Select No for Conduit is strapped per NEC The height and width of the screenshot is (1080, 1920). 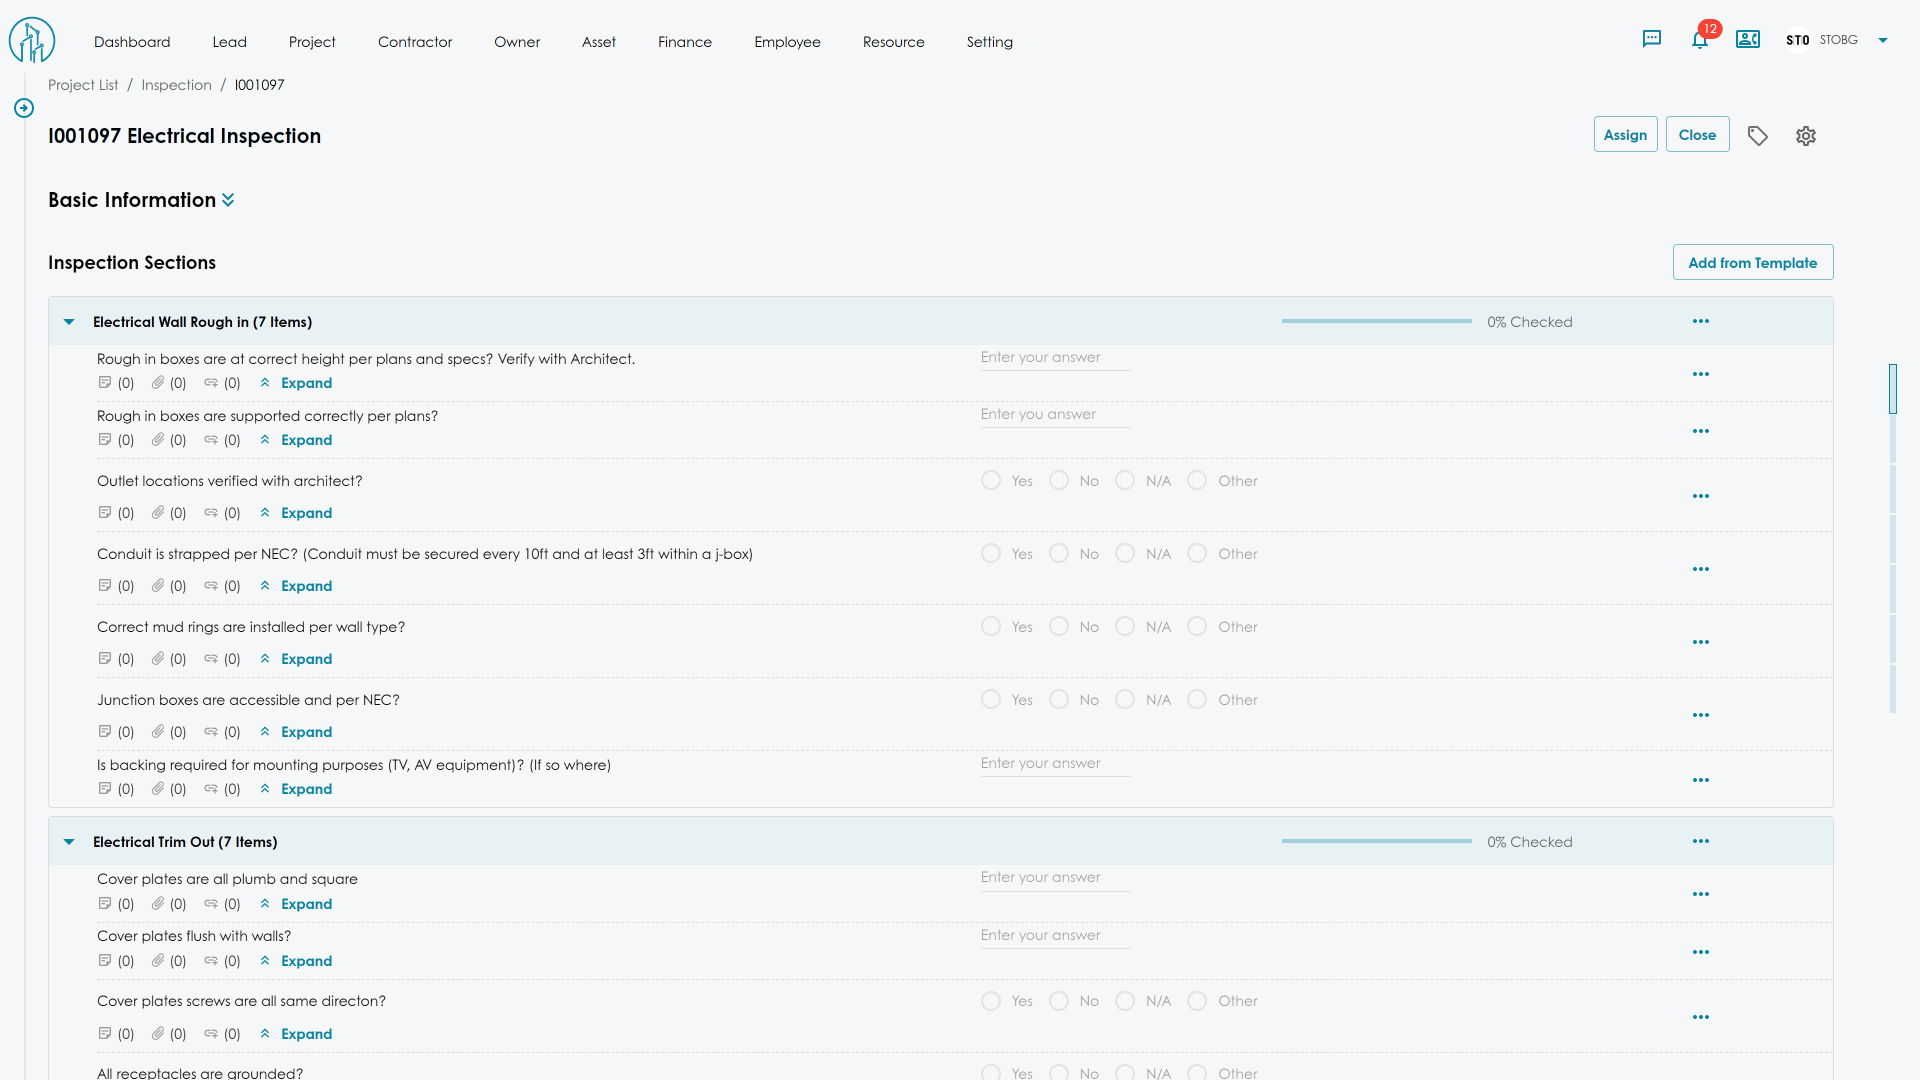click(1059, 554)
